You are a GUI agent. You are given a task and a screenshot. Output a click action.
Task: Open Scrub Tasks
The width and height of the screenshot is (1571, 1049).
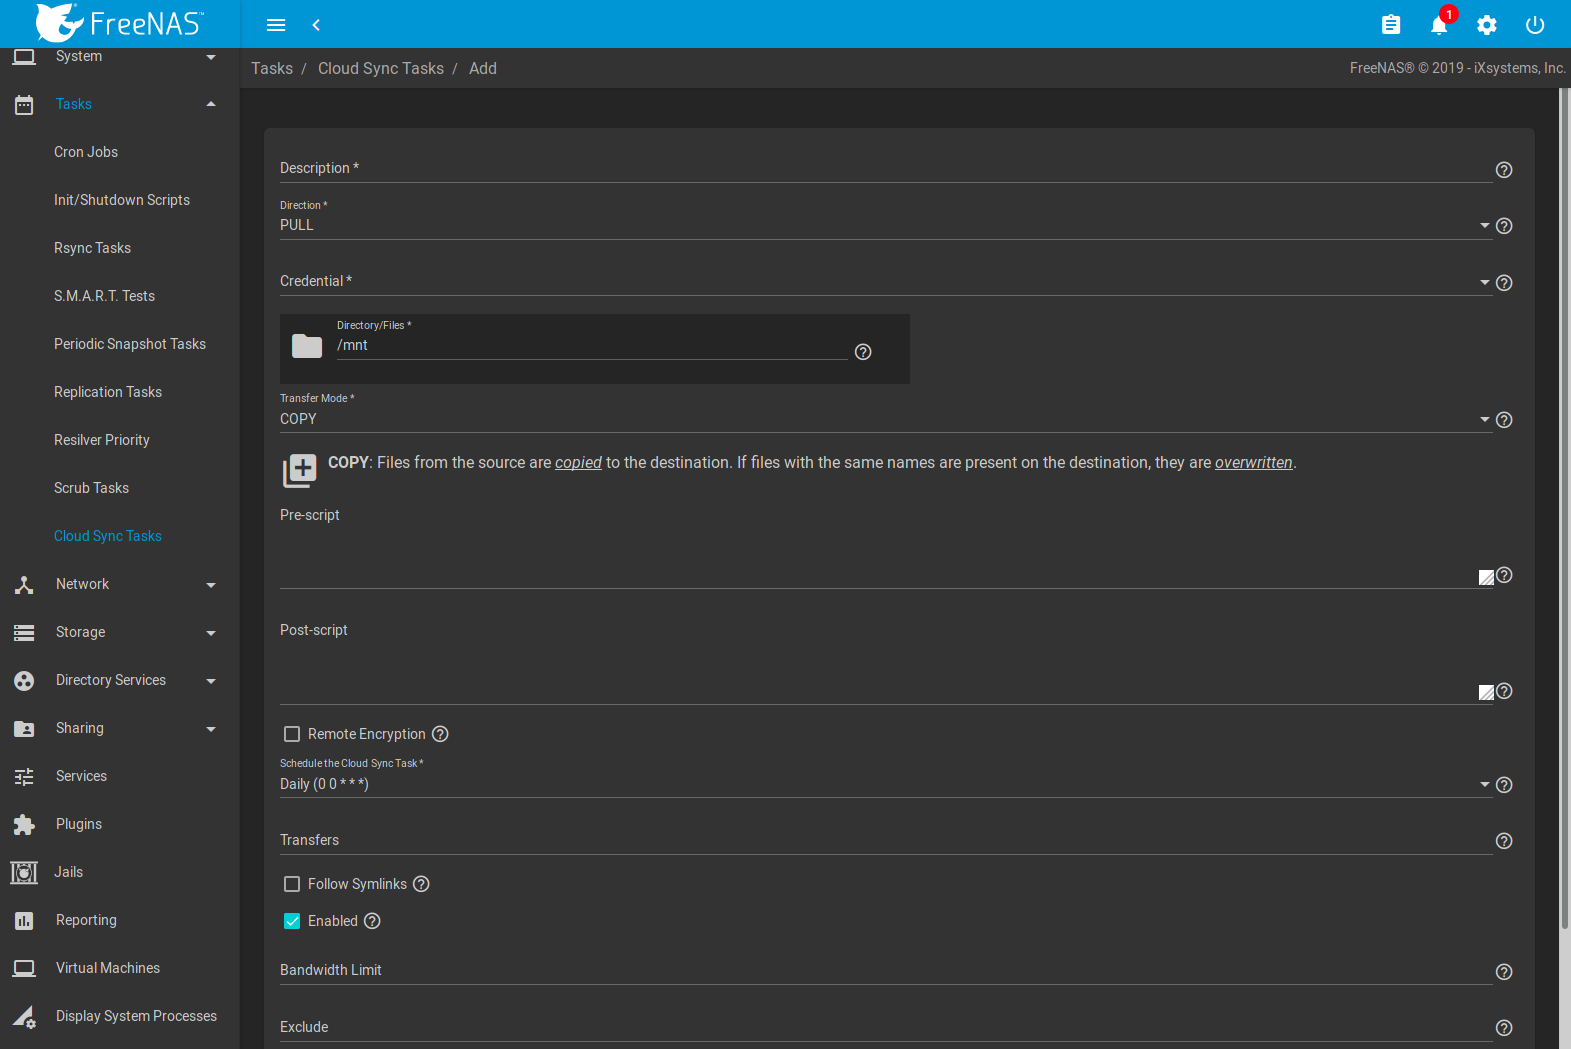pos(91,488)
